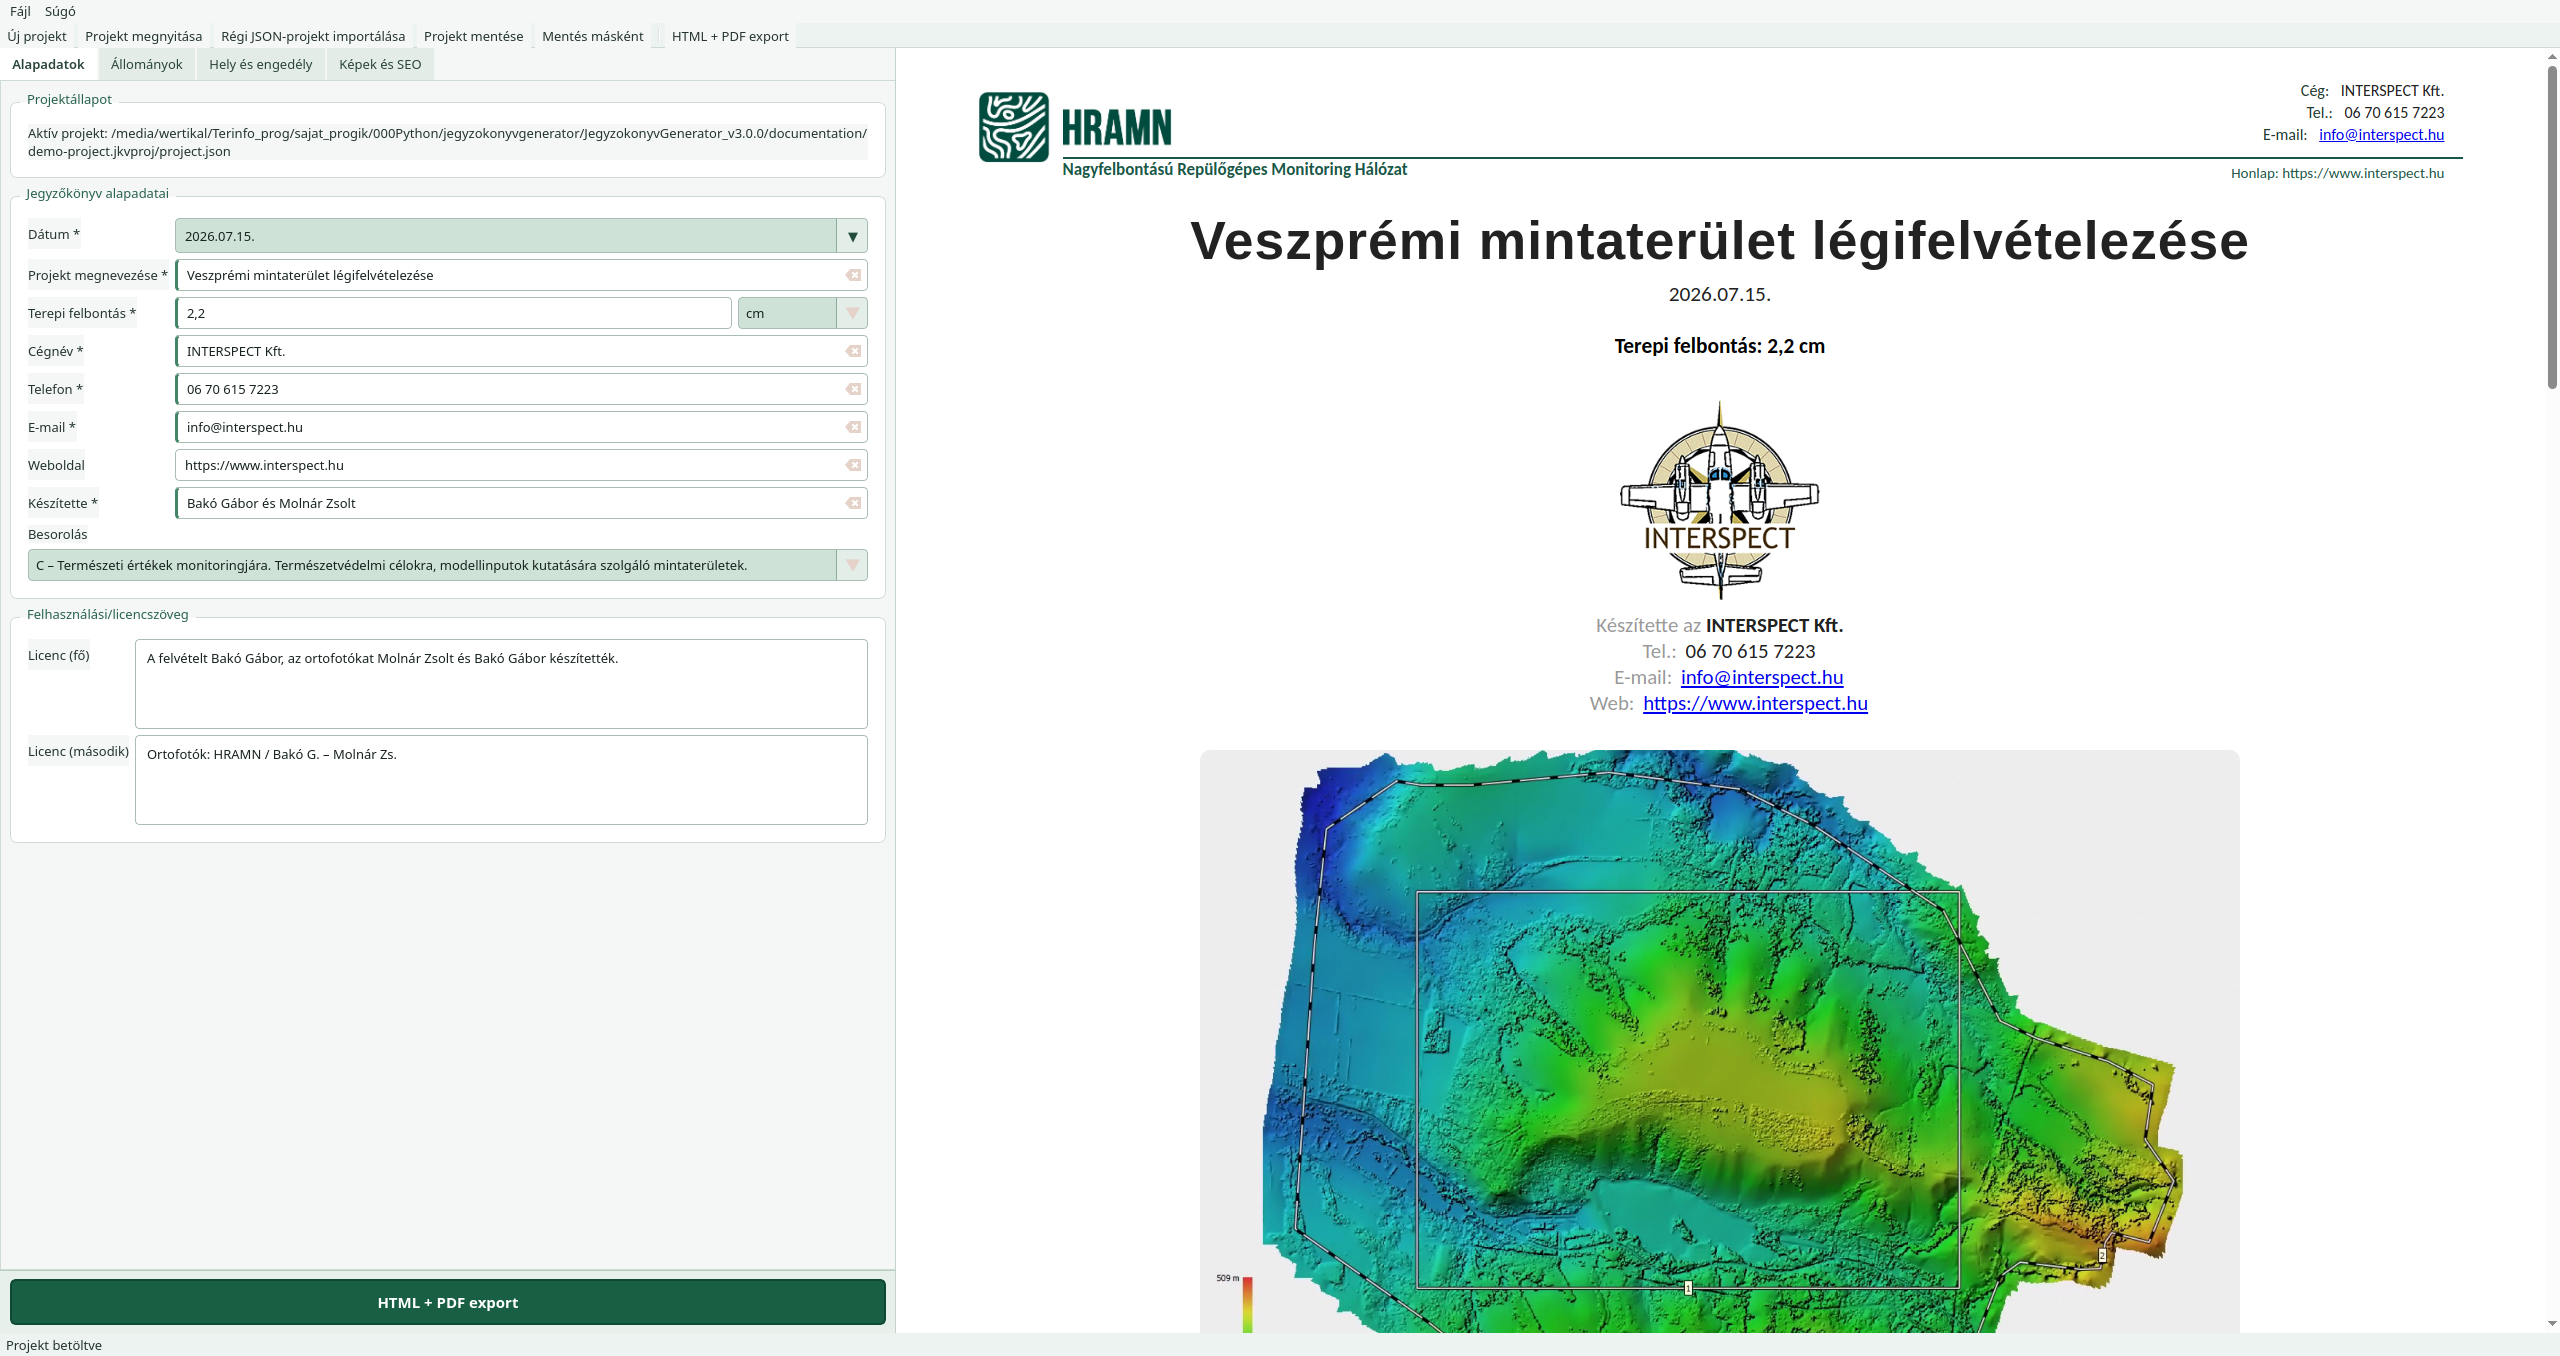This screenshot has width=2560, height=1356.
Task: Click Projekt mentése in the toolbar
Action: tap(473, 36)
